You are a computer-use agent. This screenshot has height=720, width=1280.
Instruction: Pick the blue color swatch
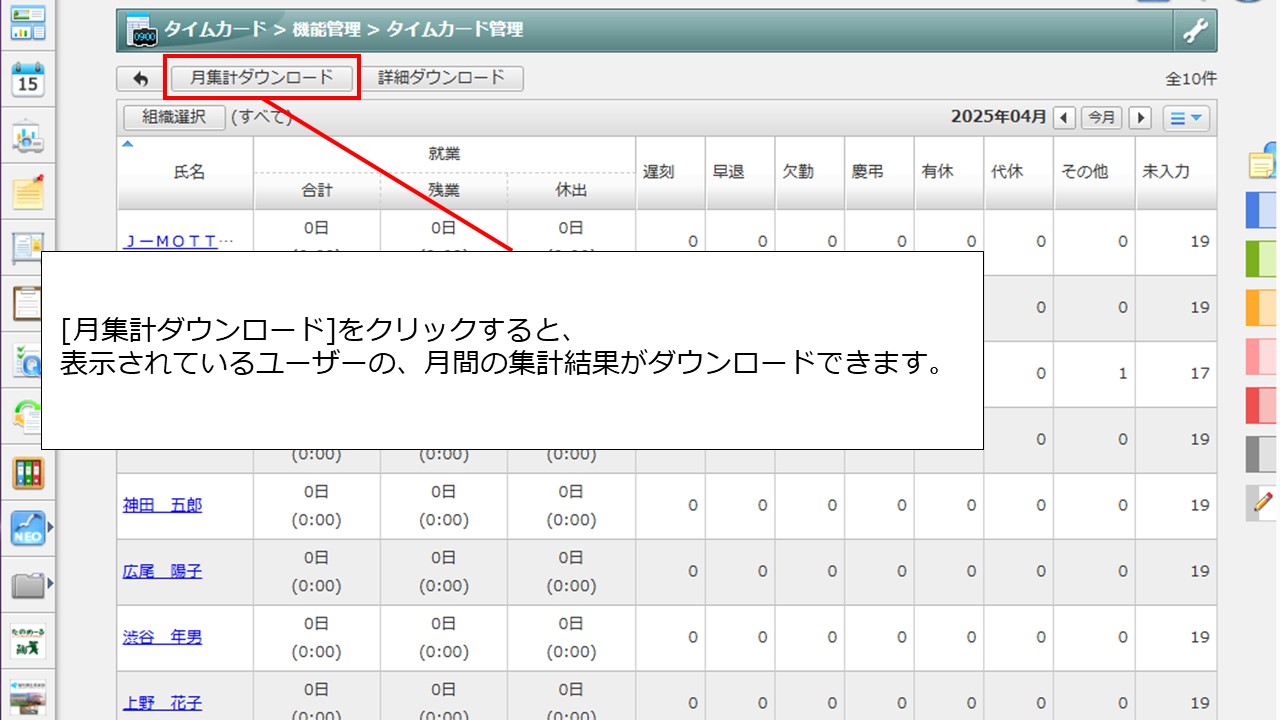point(1262,211)
